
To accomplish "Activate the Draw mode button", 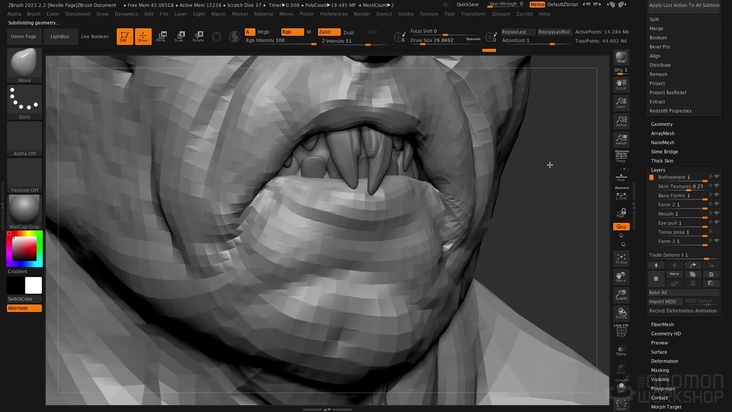I will coord(143,37).
